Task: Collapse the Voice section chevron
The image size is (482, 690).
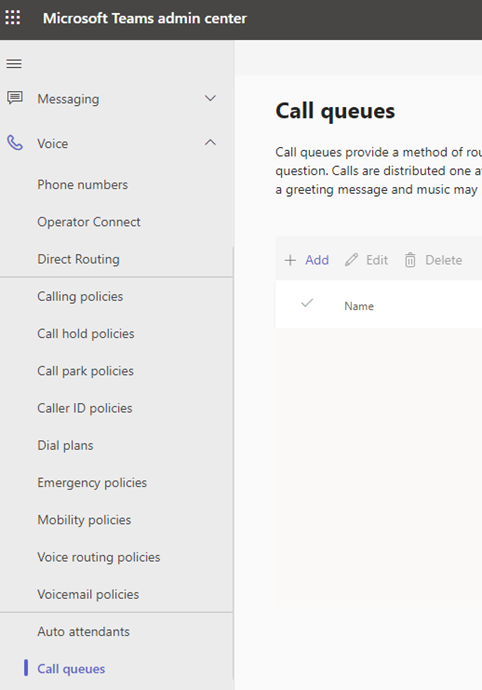Action: (x=210, y=143)
